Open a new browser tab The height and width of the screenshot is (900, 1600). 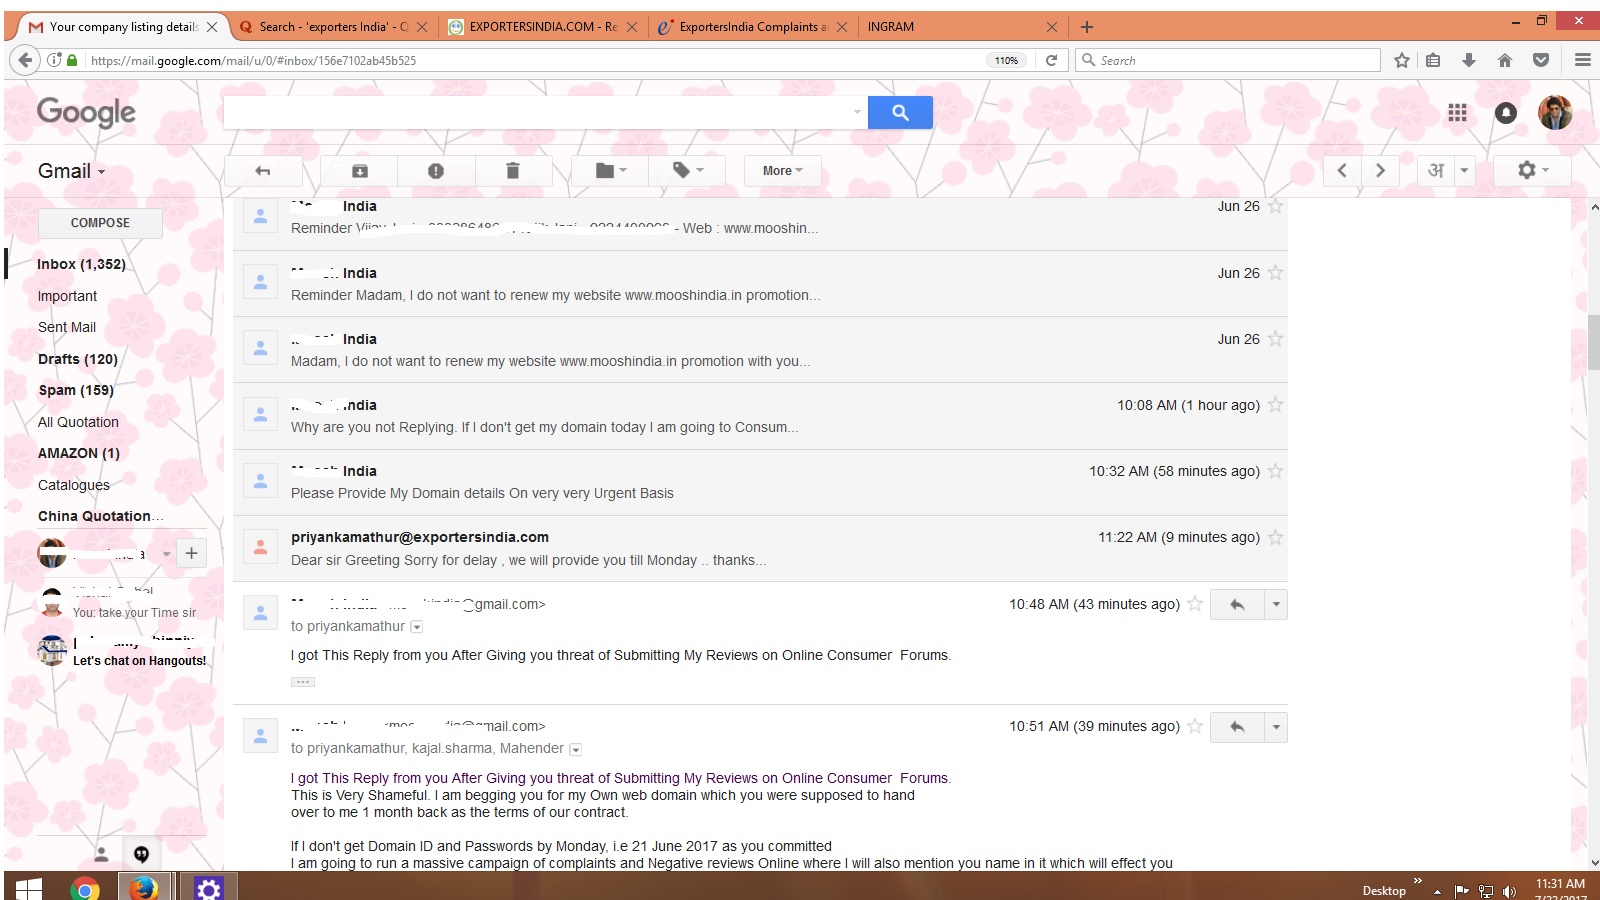click(x=1087, y=27)
